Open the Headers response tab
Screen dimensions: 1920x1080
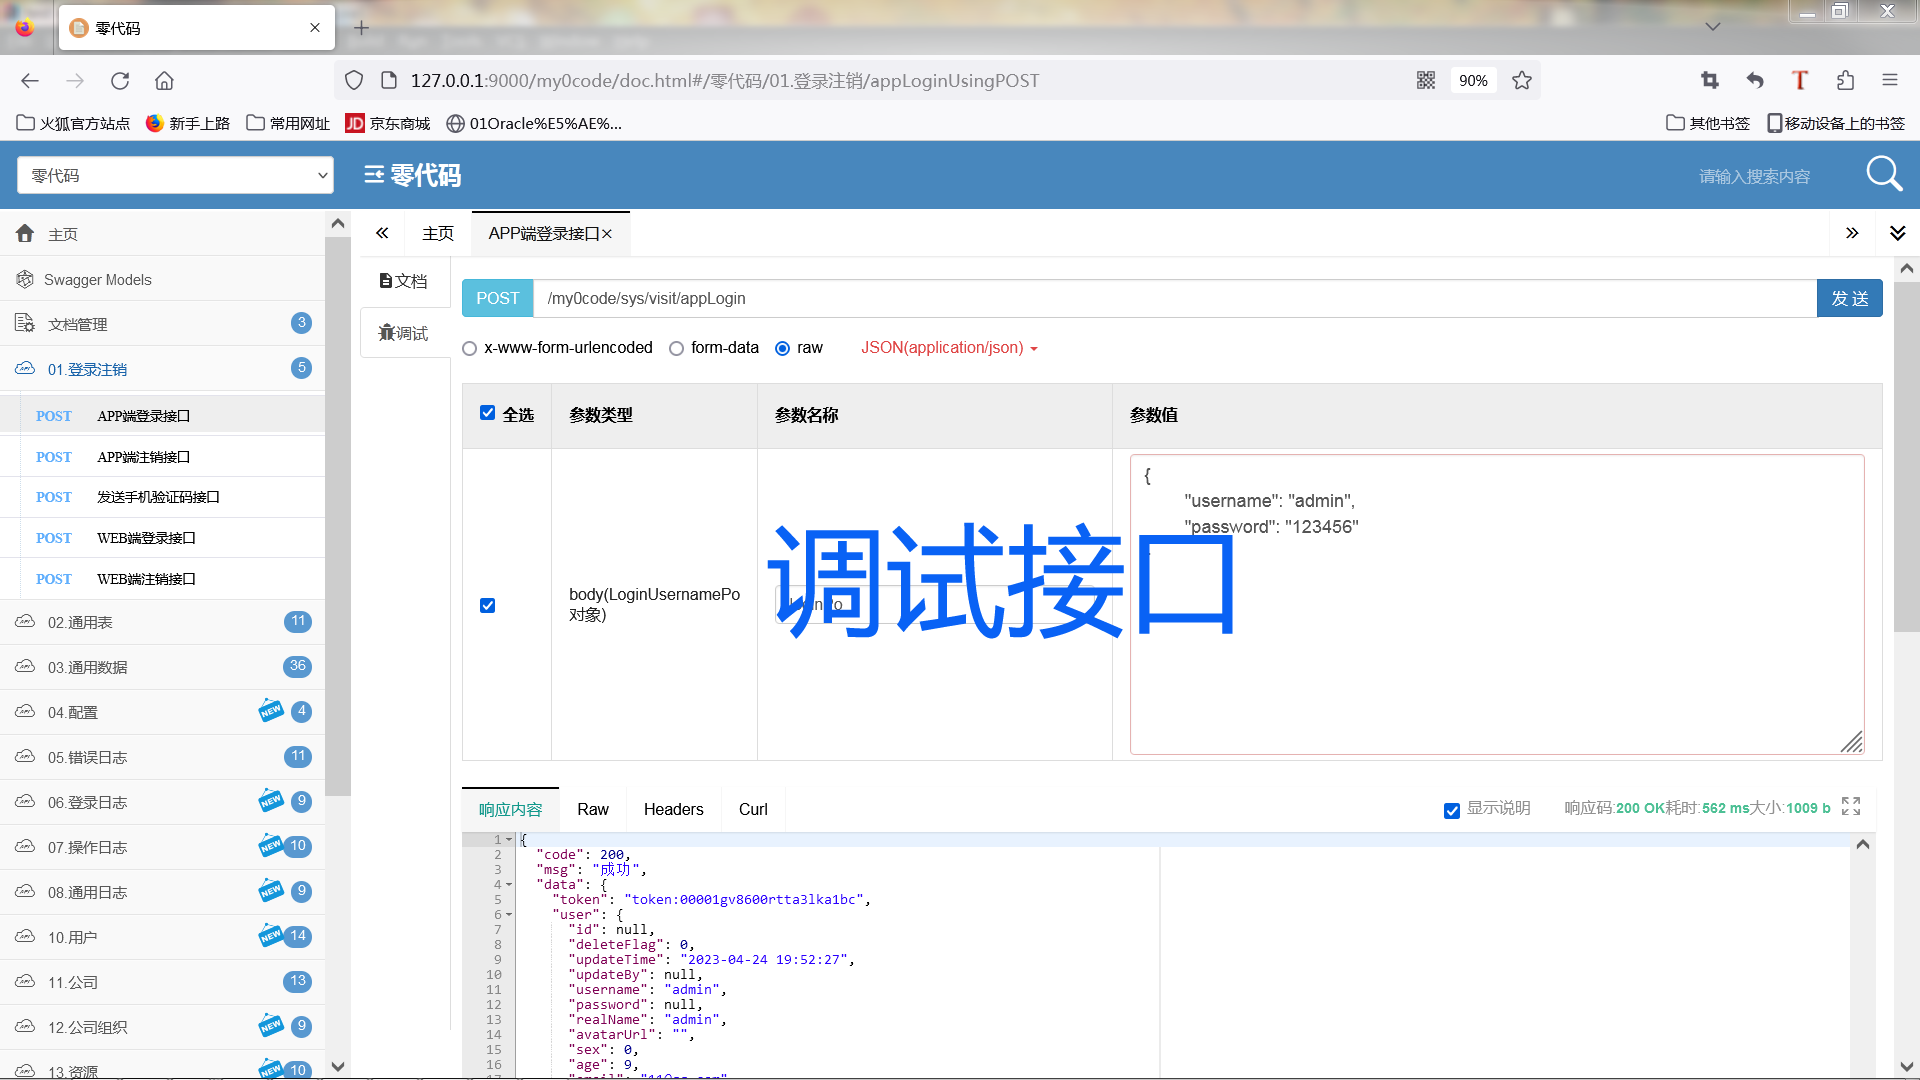click(673, 809)
